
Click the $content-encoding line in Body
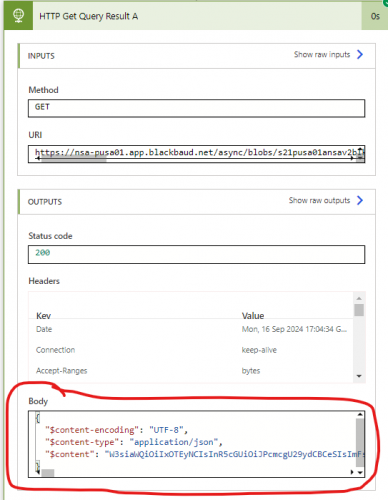(116, 430)
